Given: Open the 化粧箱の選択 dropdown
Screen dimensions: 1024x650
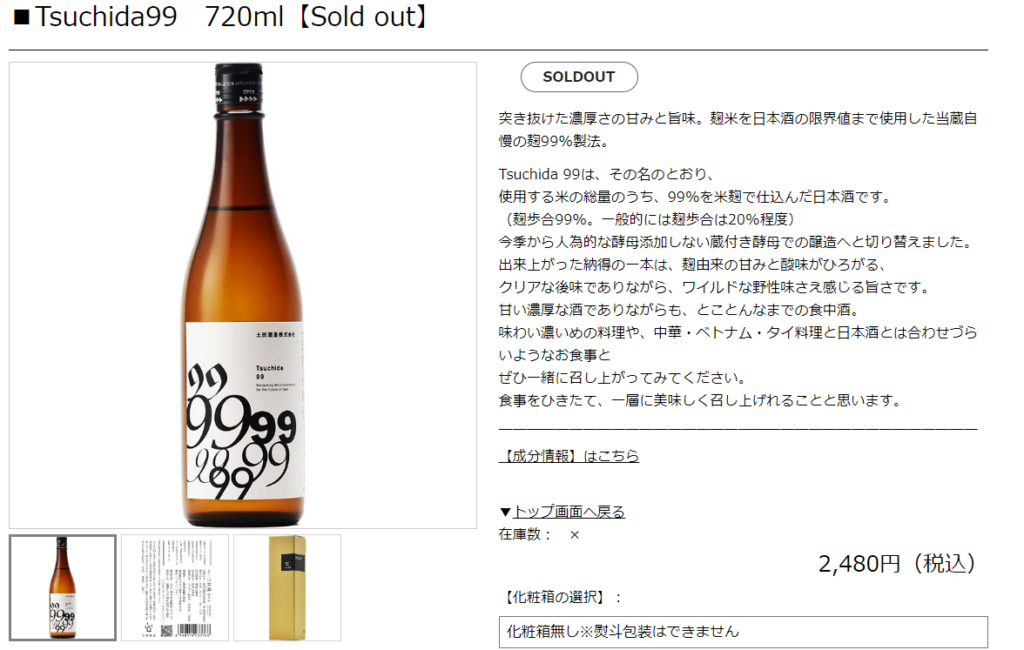Looking at the screenshot, I should (743, 632).
